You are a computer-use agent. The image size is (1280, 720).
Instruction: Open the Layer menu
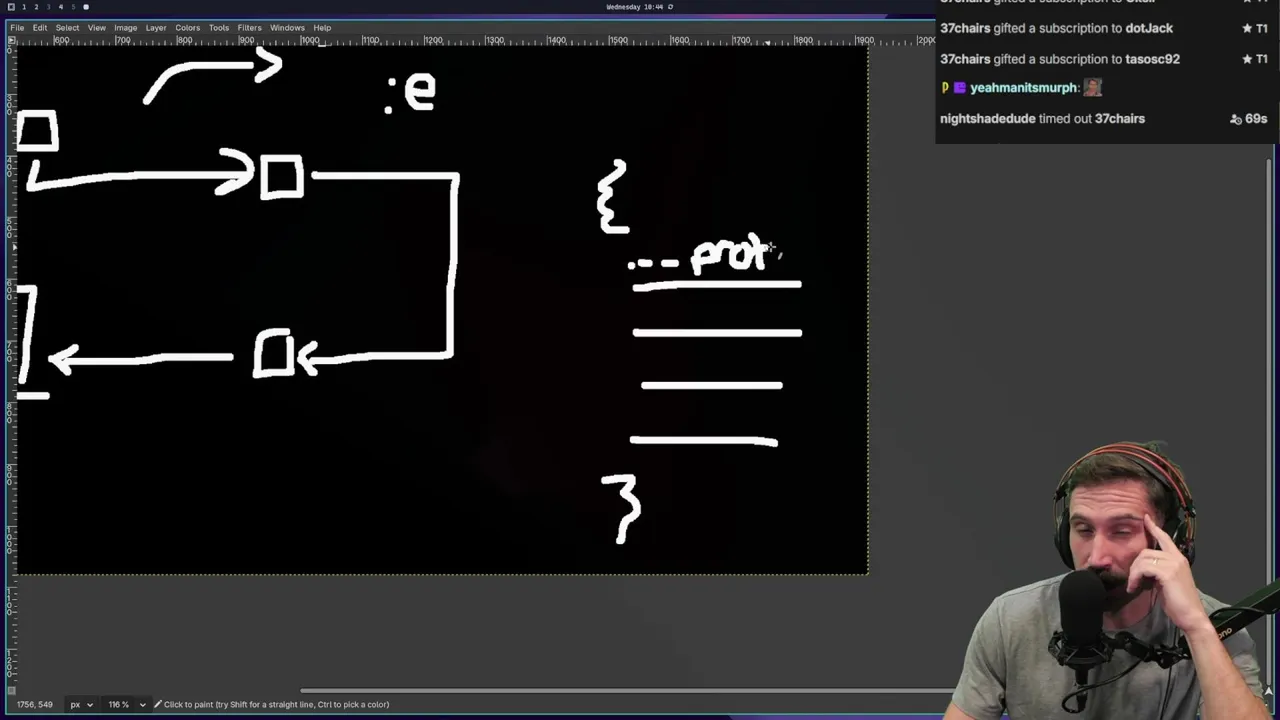point(156,28)
